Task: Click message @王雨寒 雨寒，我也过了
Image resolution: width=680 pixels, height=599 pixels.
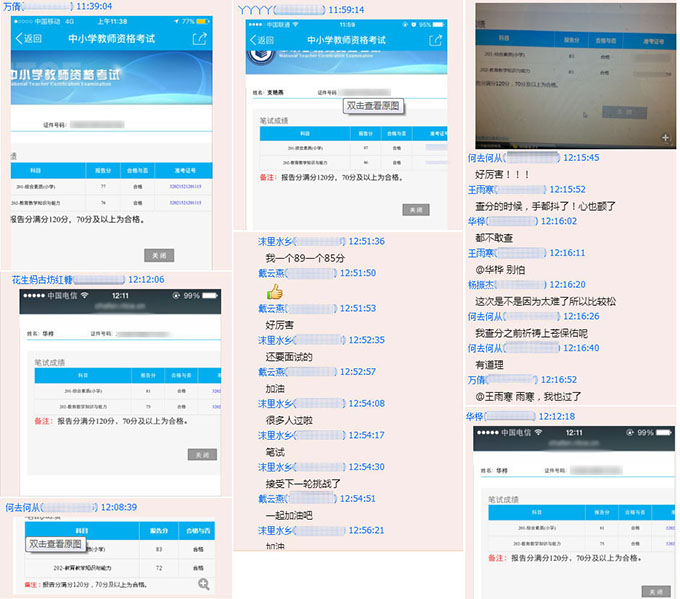Action: (x=528, y=396)
